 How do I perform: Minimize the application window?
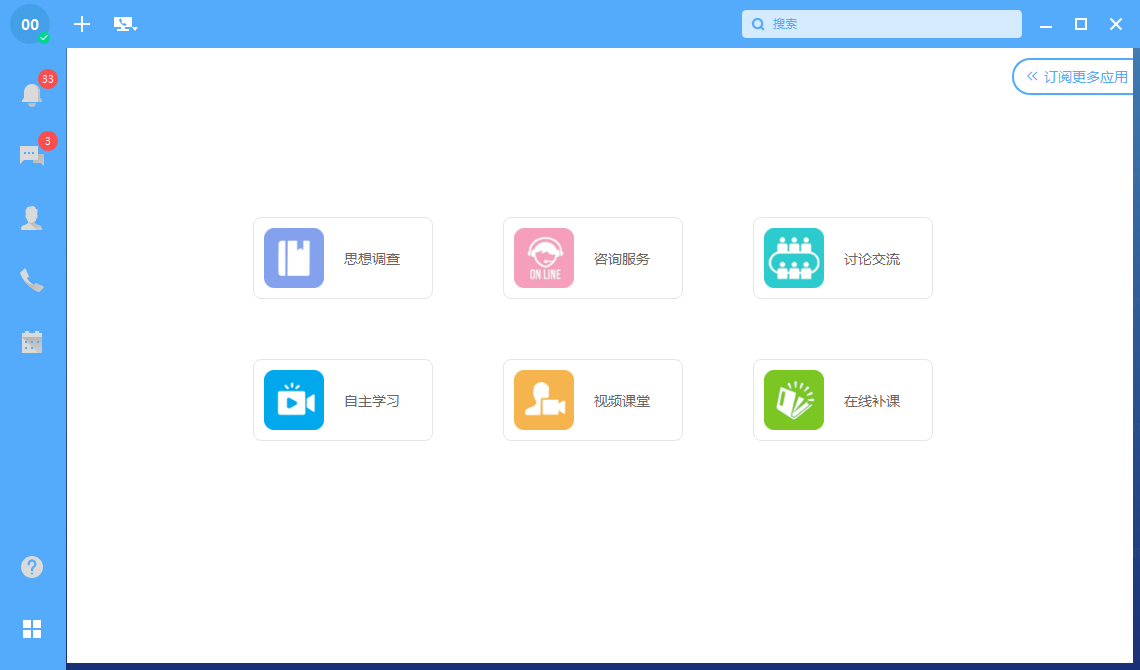pos(1046,24)
